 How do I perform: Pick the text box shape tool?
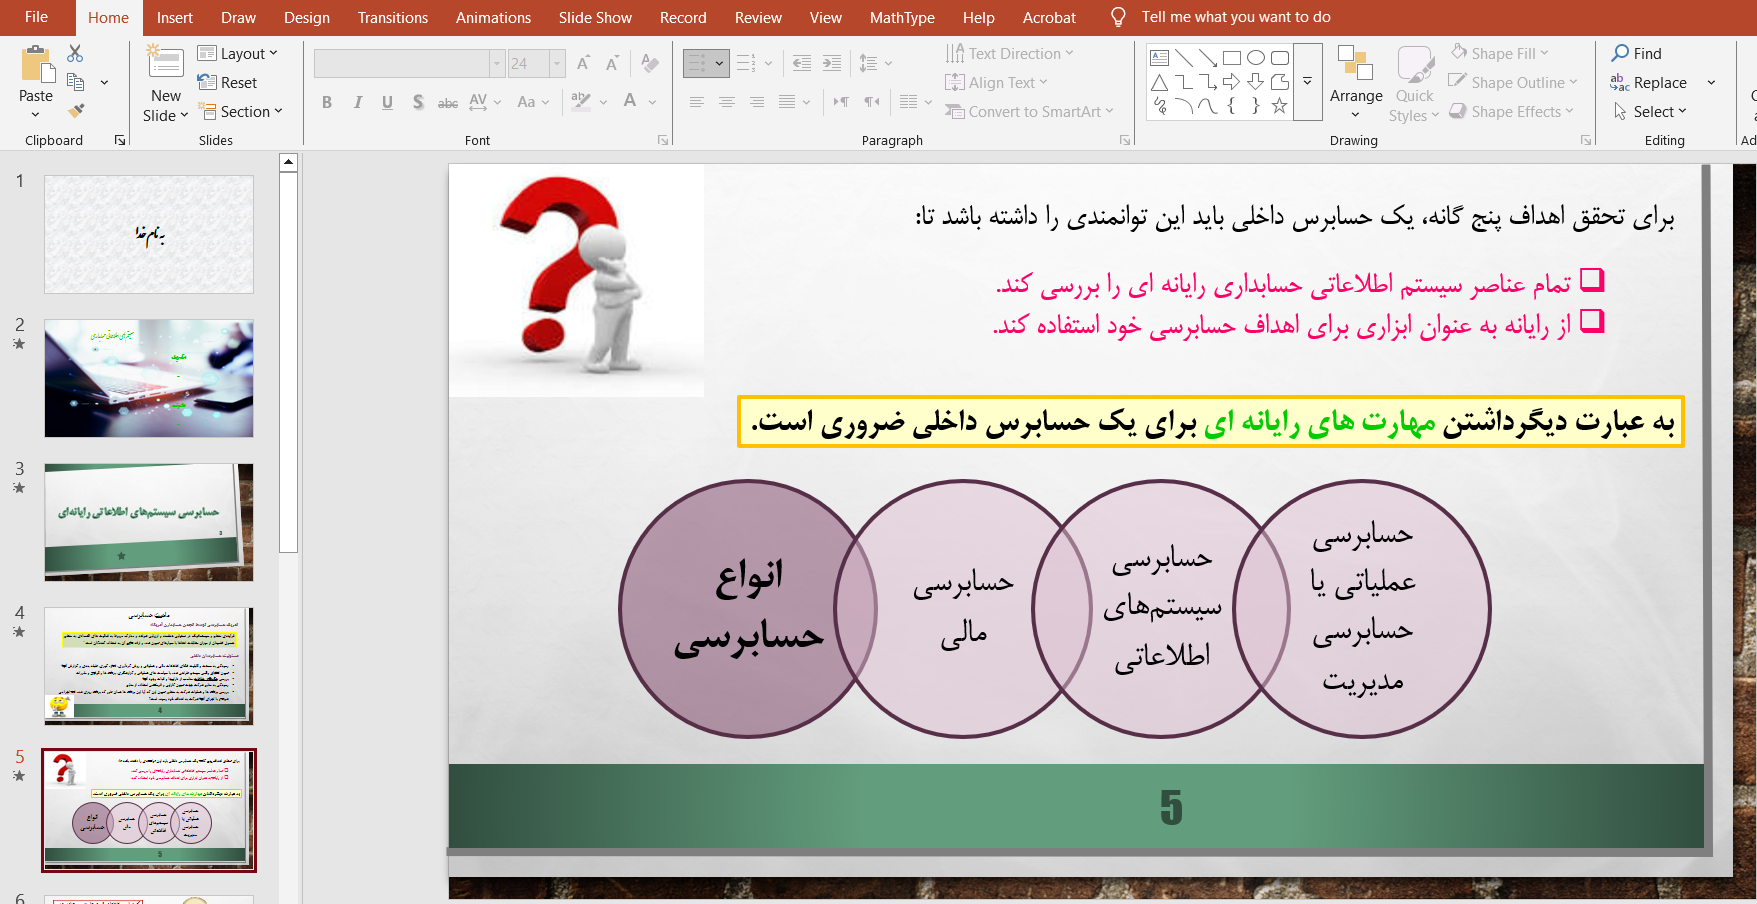1160,58
